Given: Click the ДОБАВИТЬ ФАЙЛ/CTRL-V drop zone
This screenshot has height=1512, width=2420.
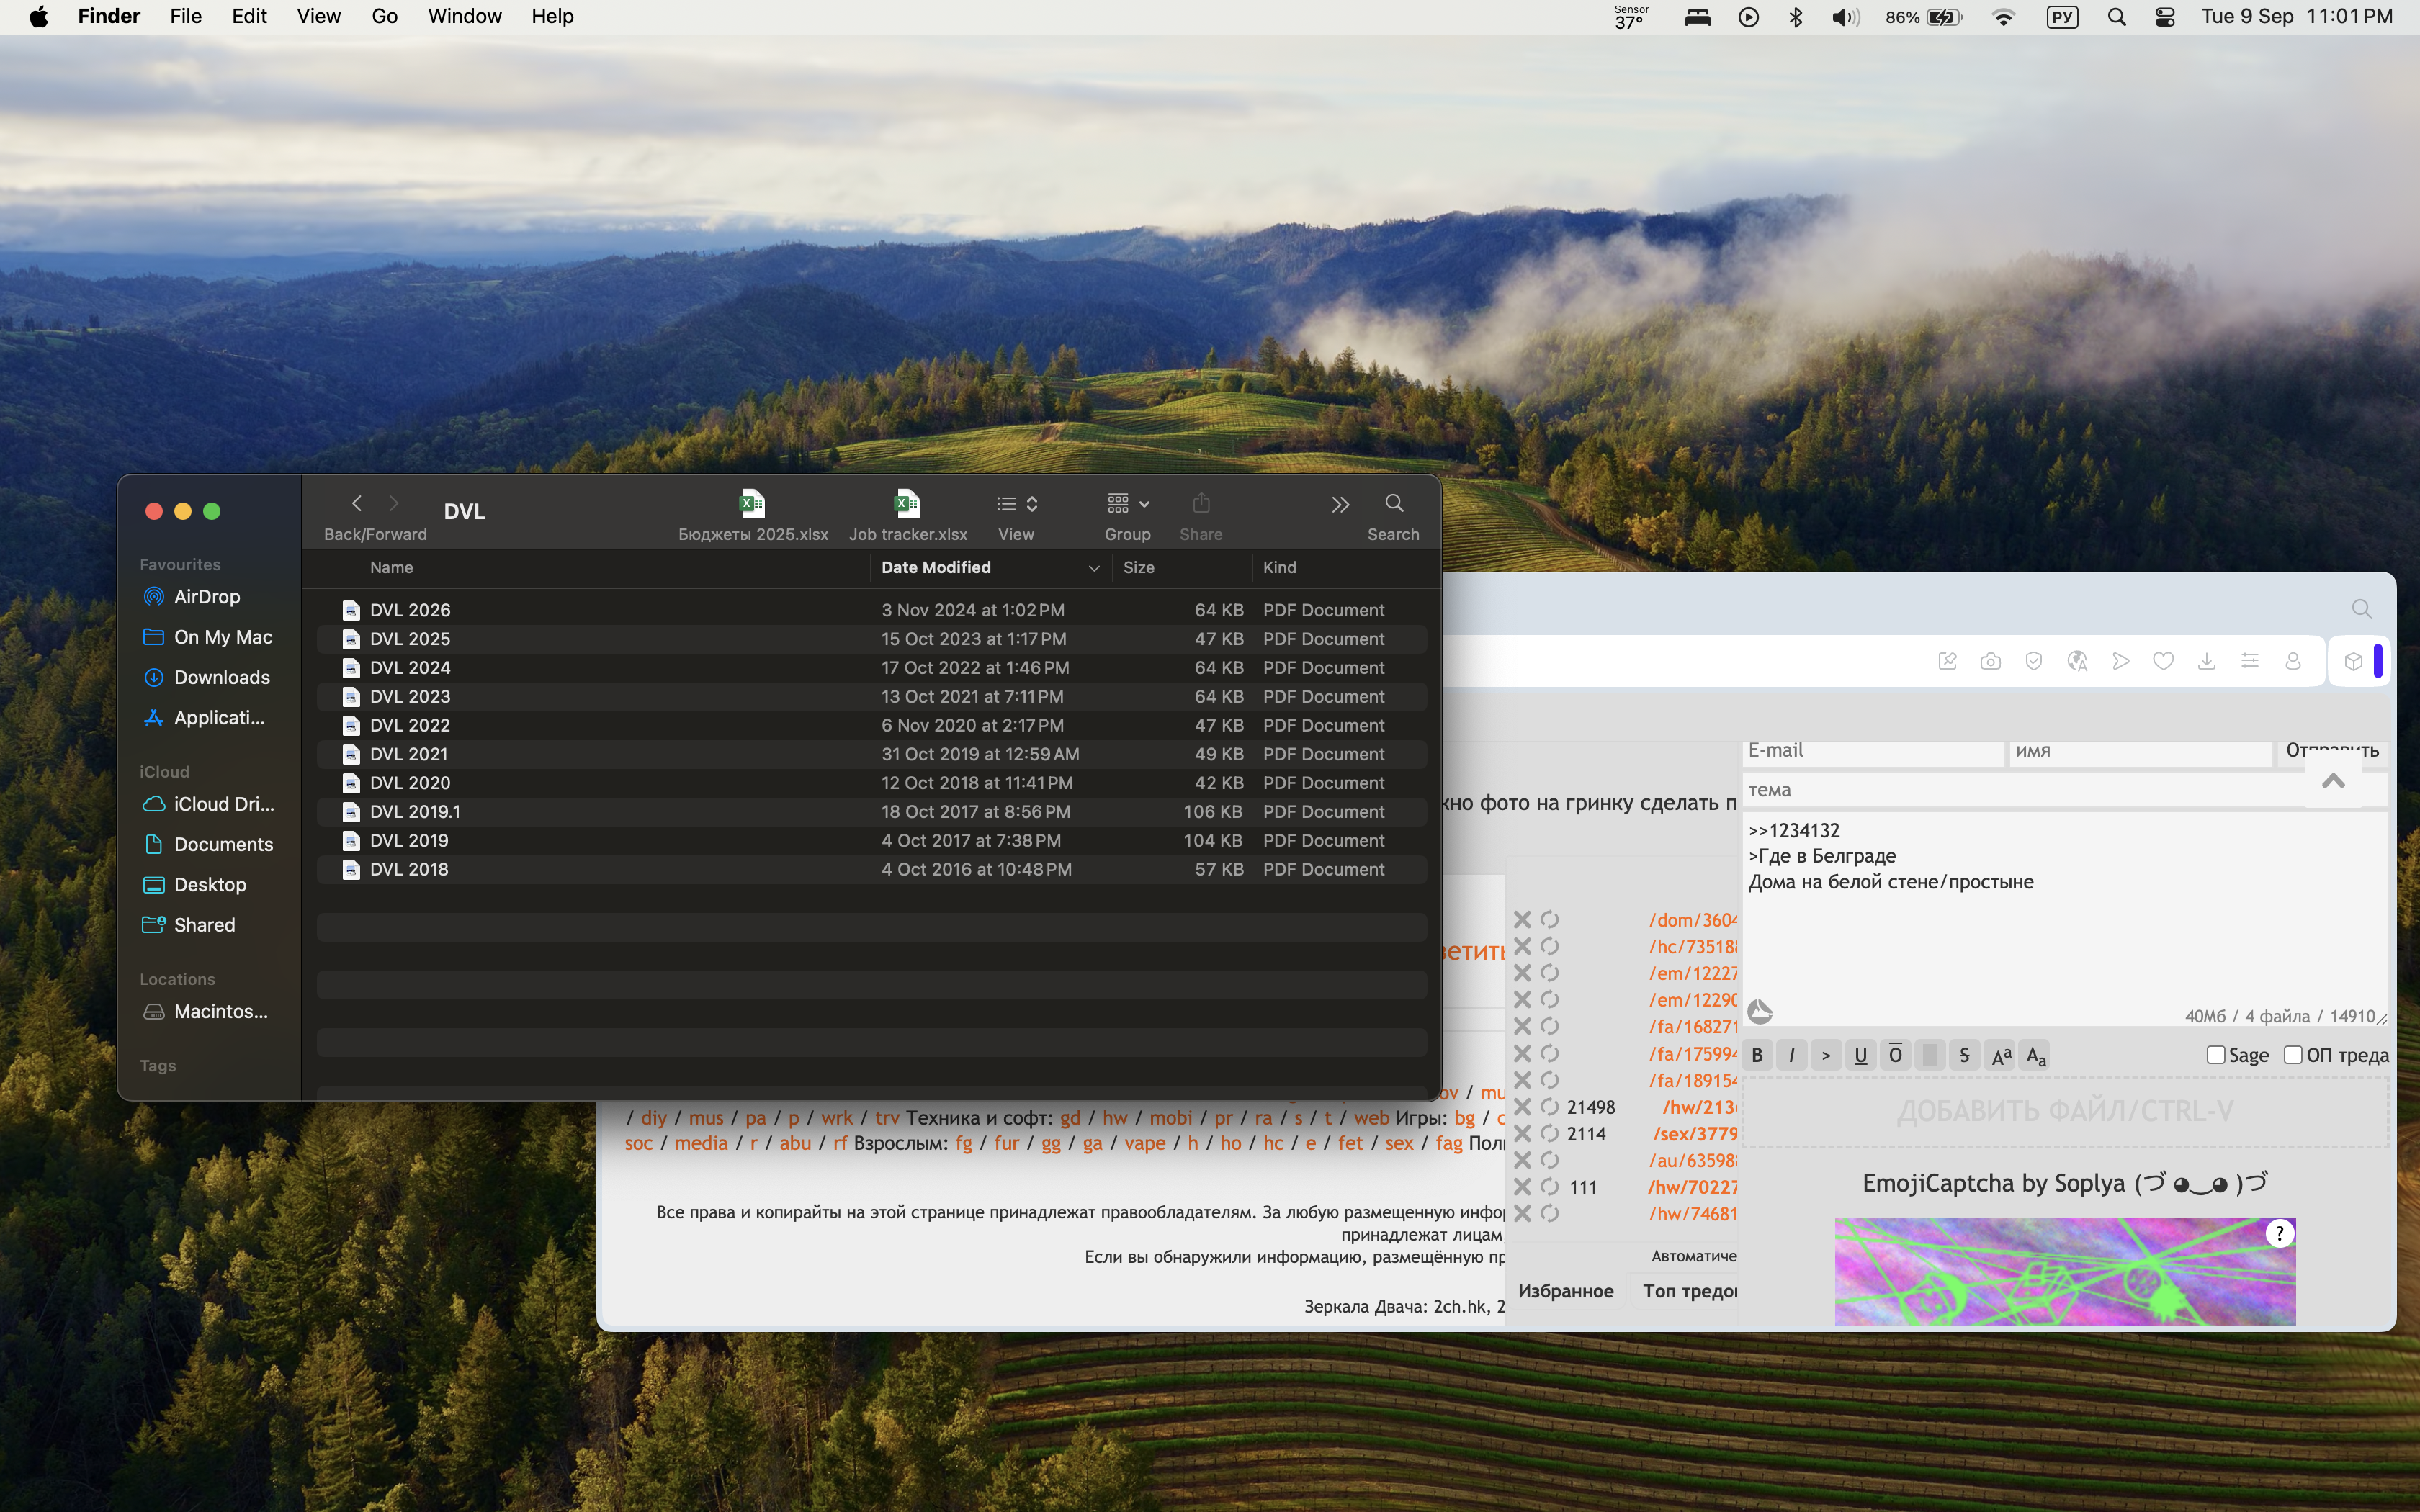Looking at the screenshot, I should (x=2065, y=1112).
